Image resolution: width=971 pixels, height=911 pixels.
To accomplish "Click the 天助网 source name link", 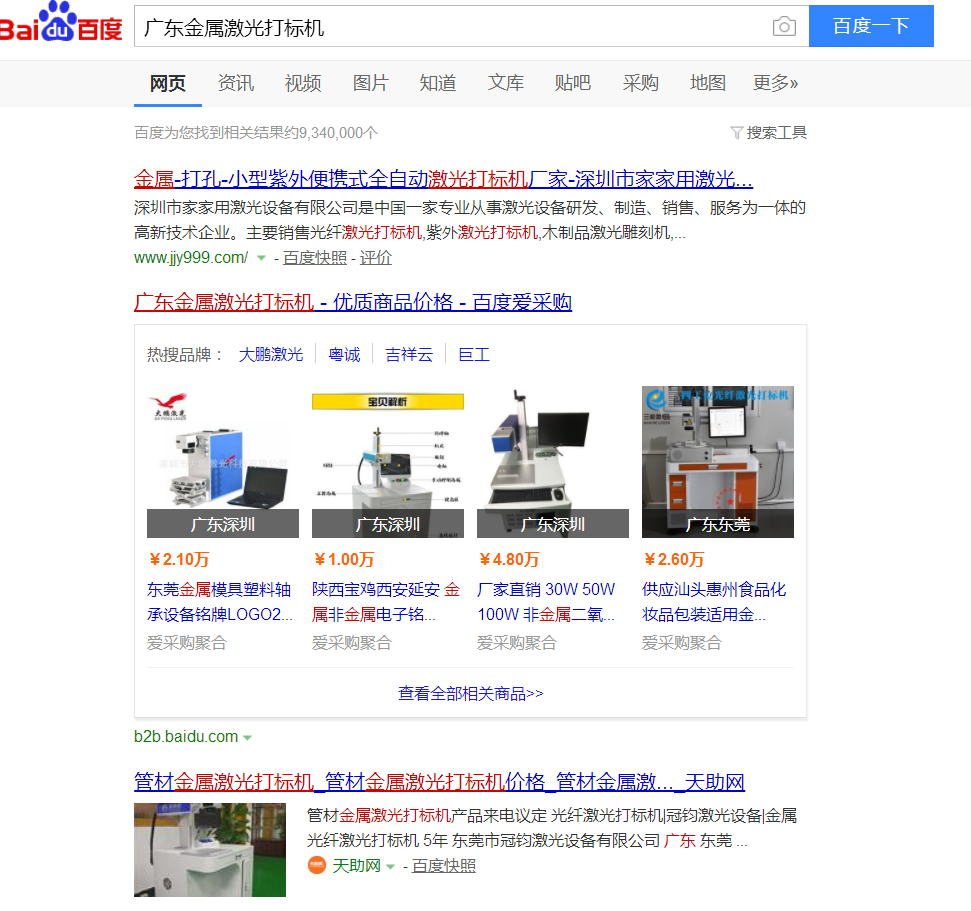I will click(356, 866).
